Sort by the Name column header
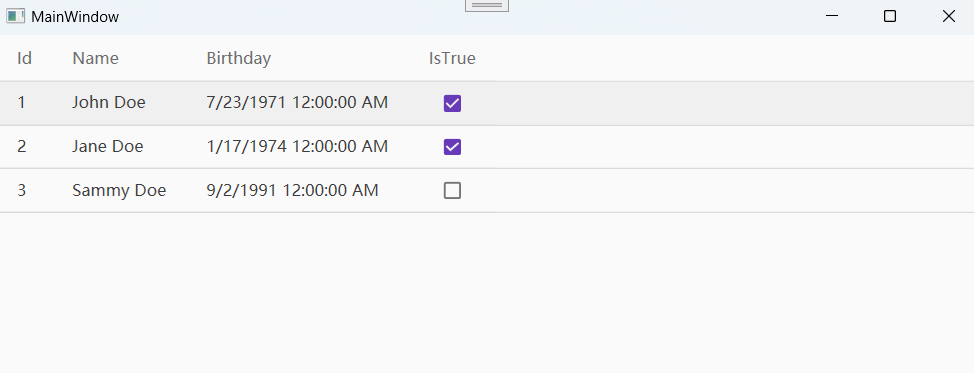 [x=95, y=58]
